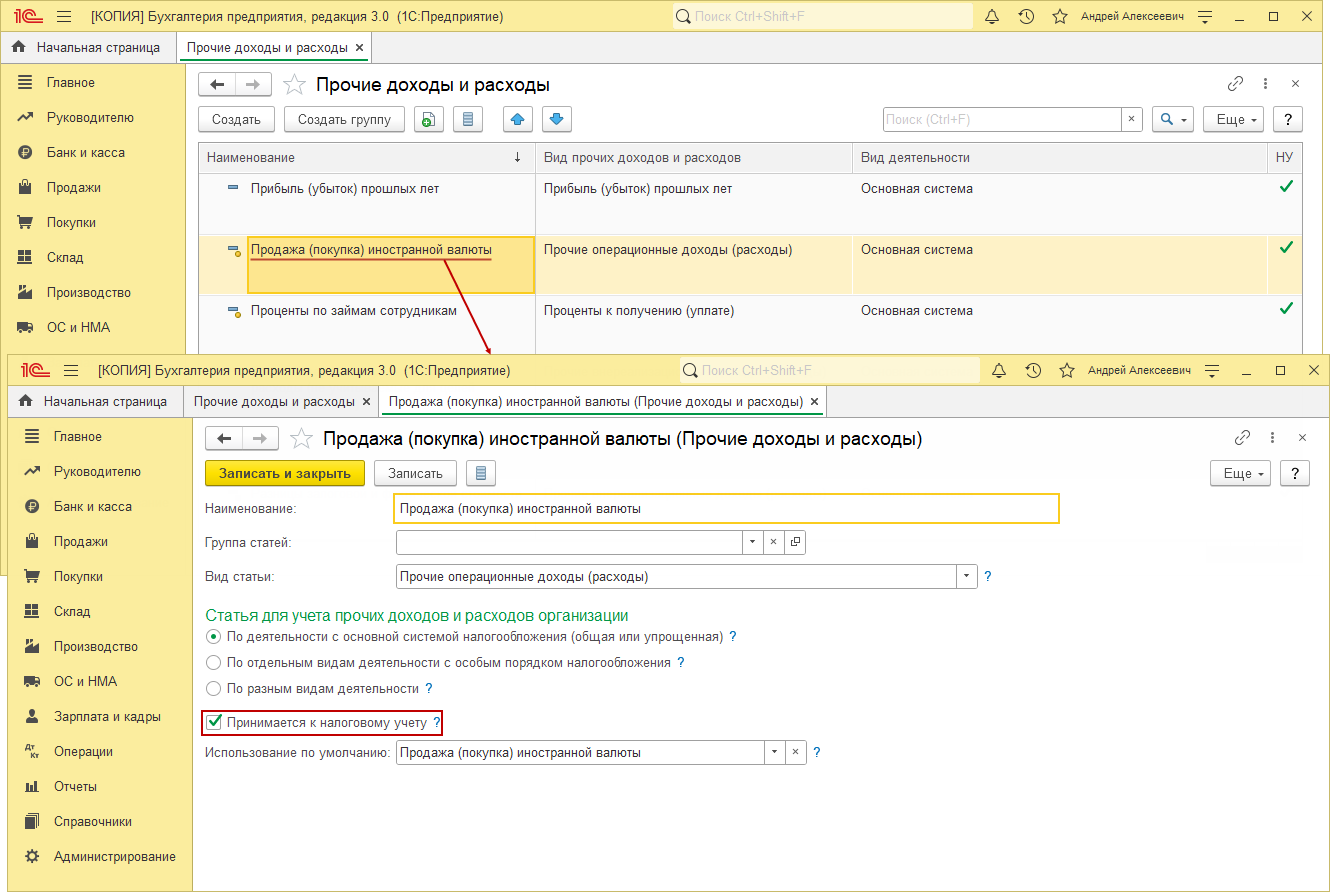Viewport: 1332px width, 894px height.
Task: Open Справочники section in sidebar
Action: click(x=93, y=821)
